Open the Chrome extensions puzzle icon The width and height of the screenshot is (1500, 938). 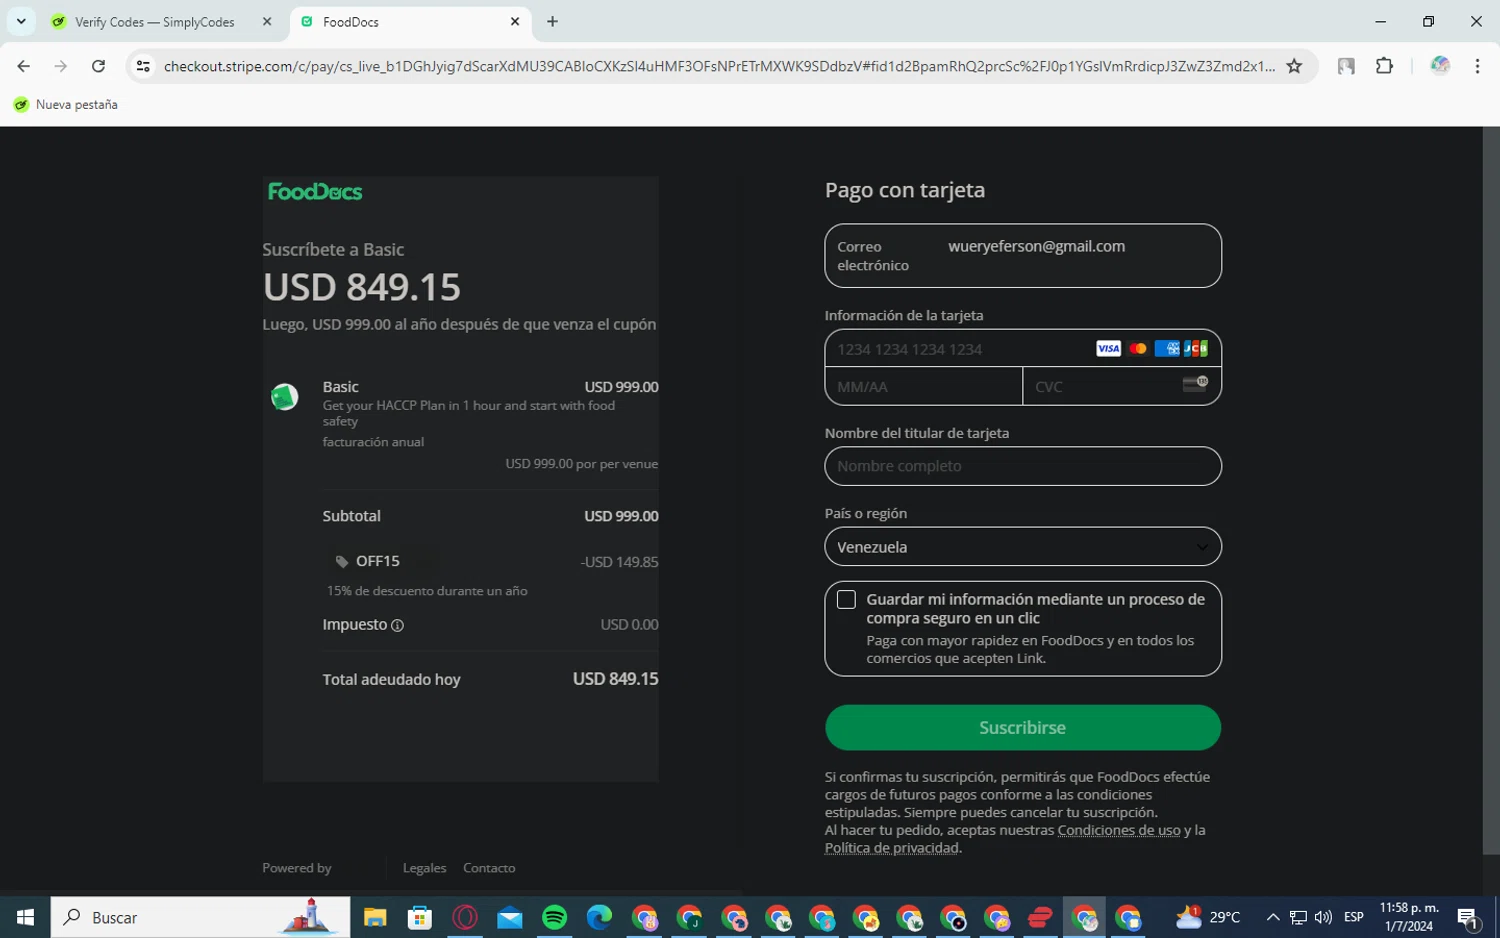(1384, 66)
